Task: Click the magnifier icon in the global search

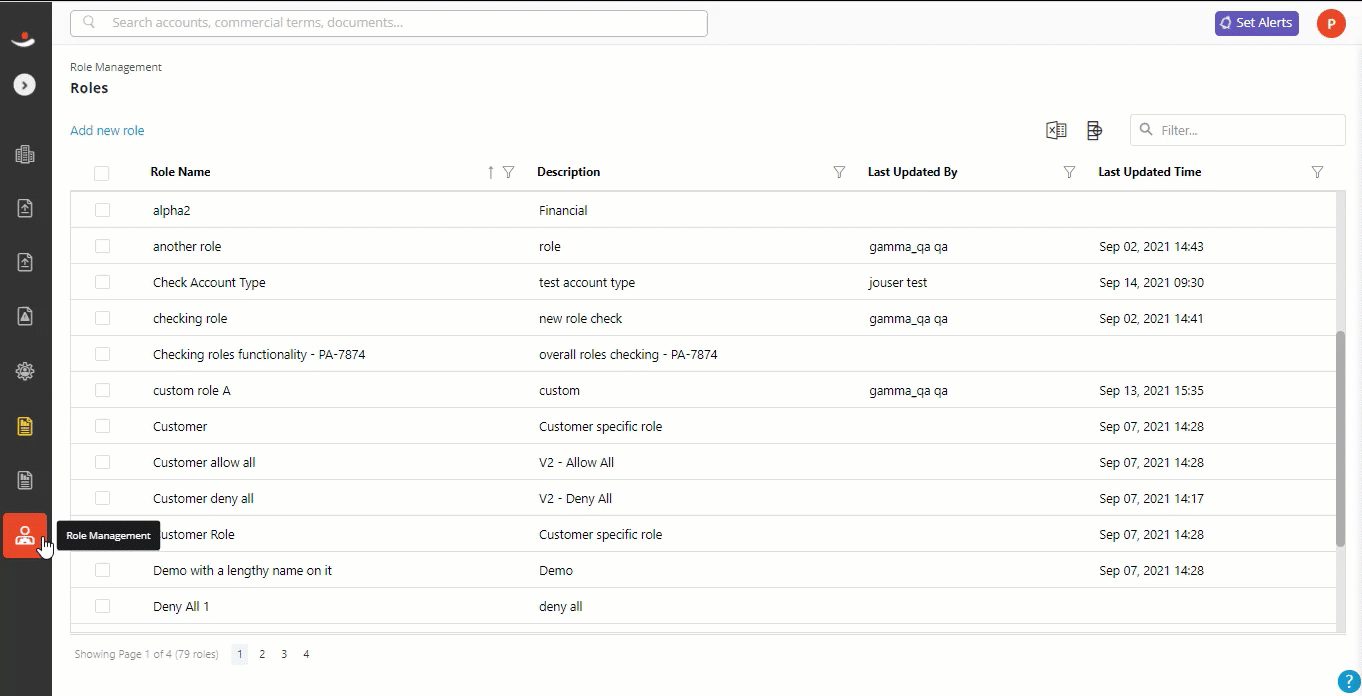Action: pos(90,22)
